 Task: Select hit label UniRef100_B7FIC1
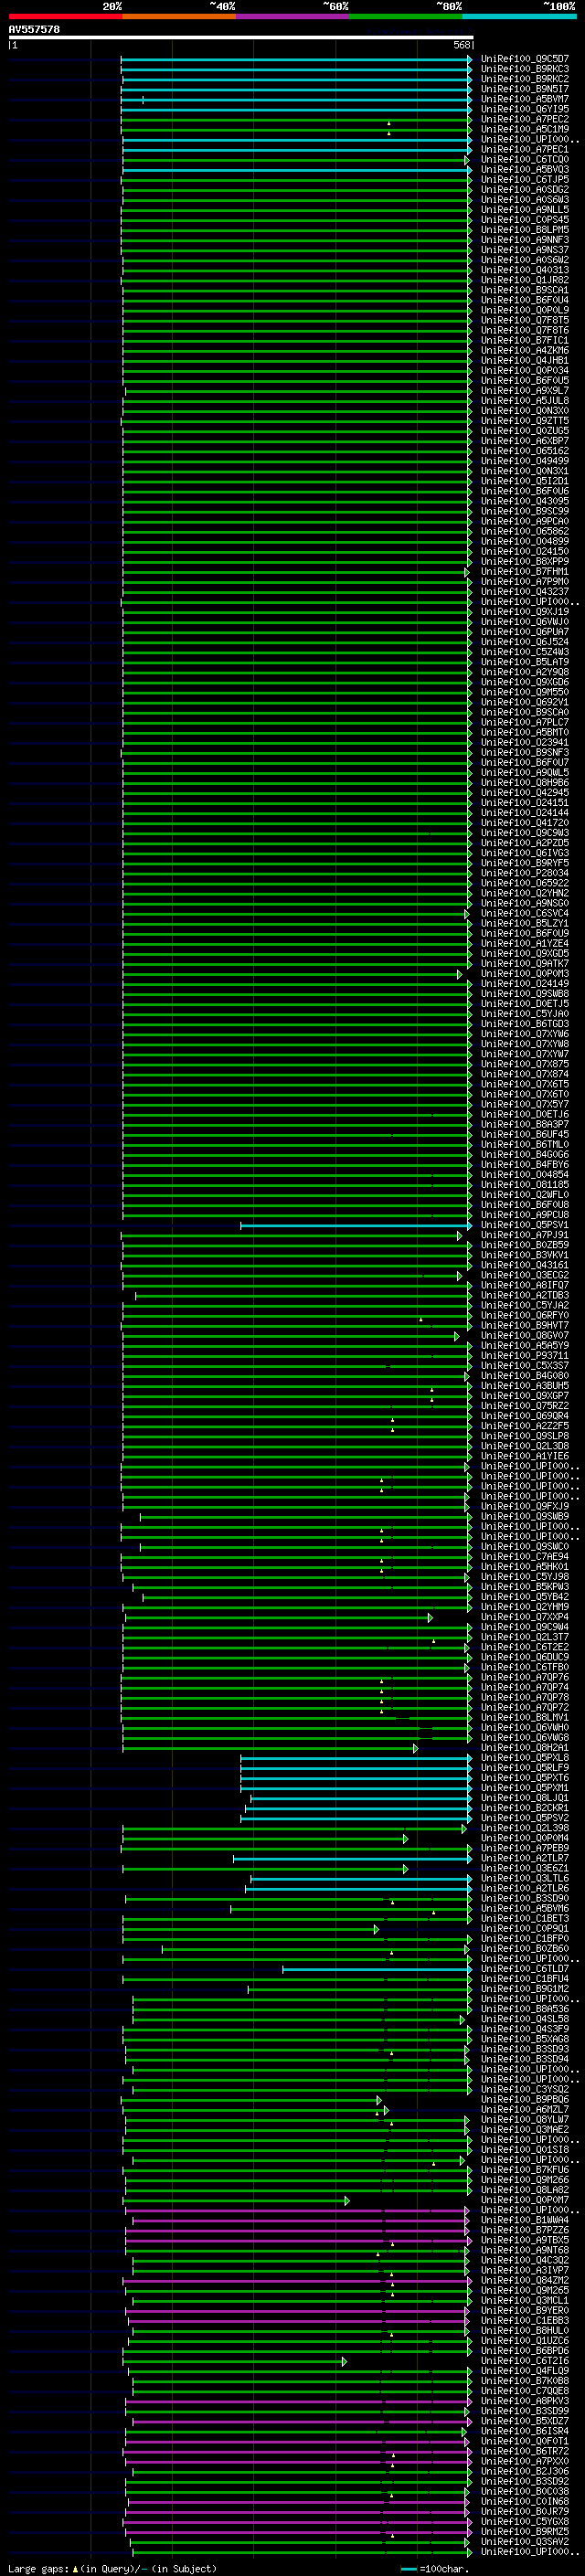(525, 341)
